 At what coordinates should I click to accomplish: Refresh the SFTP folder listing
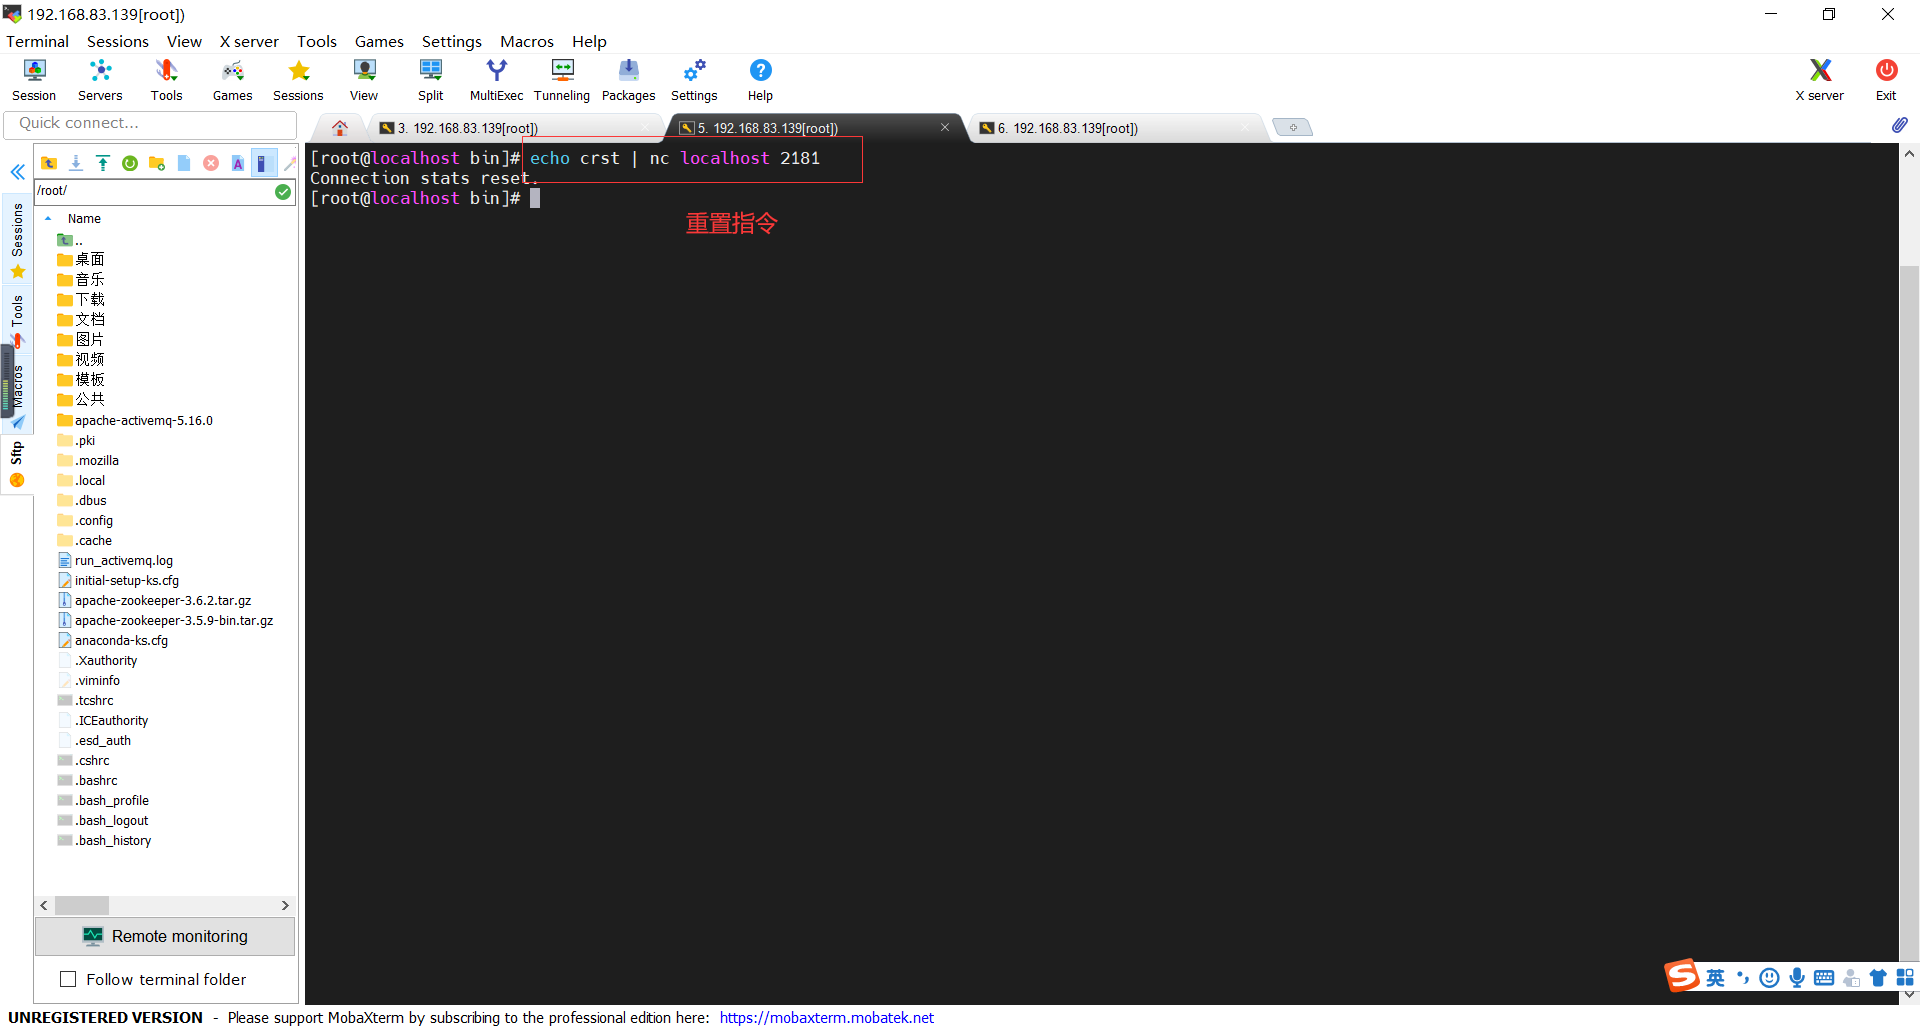tap(130, 163)
